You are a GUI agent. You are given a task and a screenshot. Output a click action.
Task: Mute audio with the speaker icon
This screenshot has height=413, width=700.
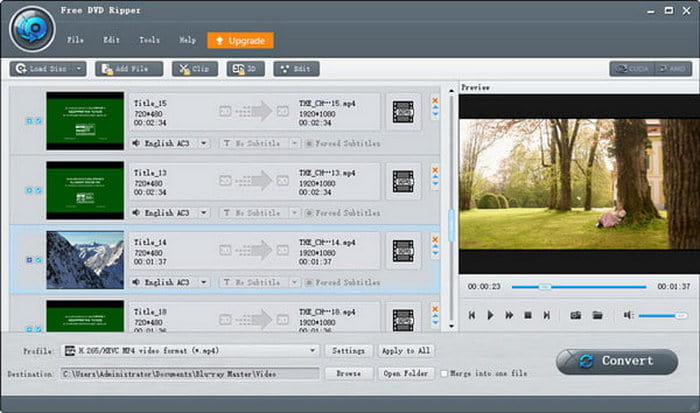628,315
